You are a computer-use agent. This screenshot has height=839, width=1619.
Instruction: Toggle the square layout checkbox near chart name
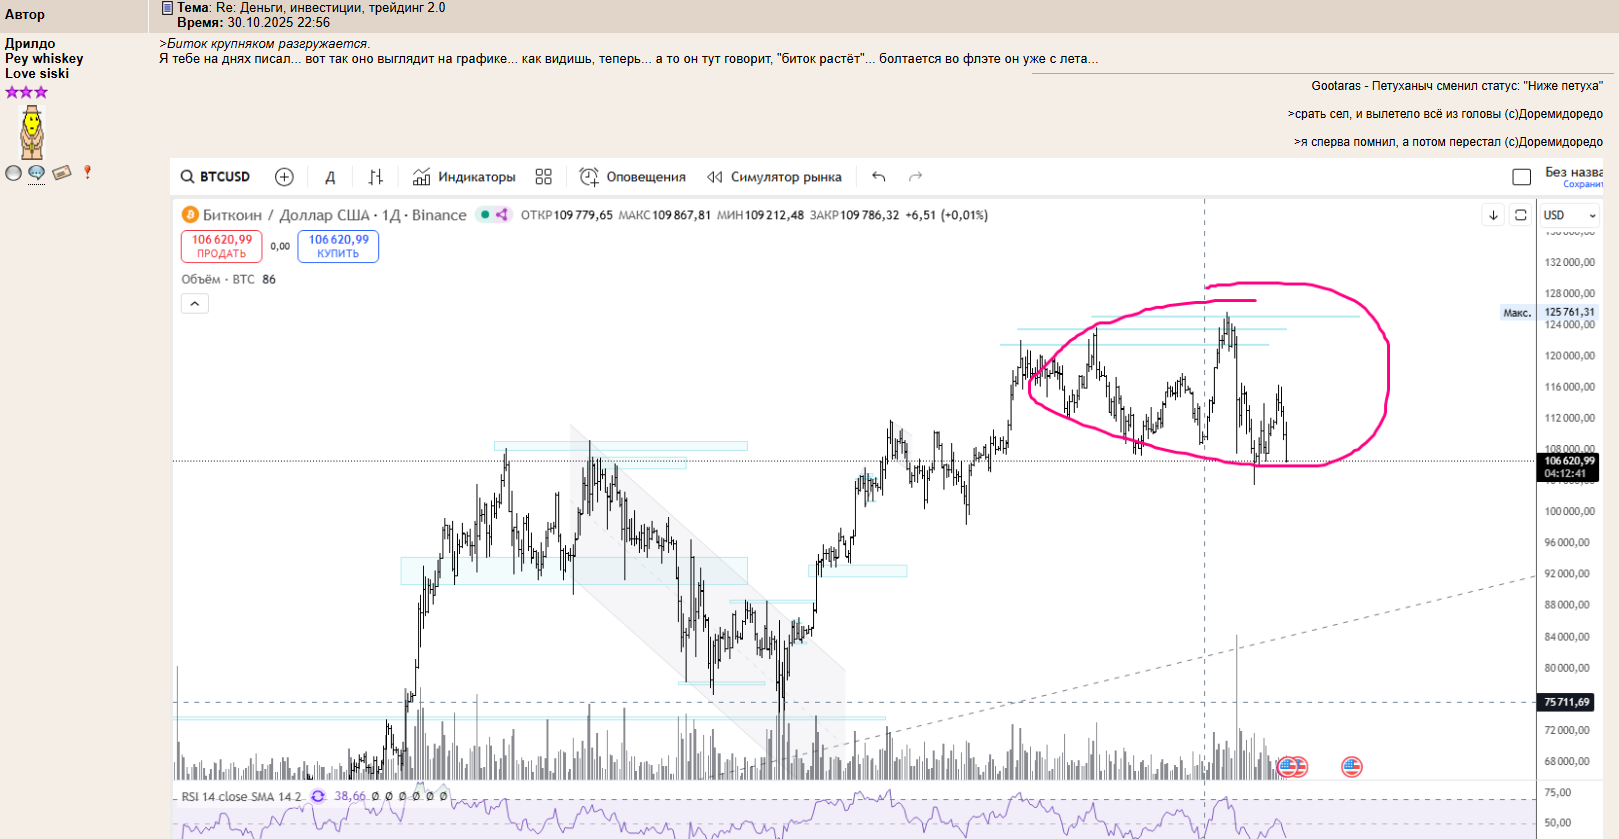[x=1521, y=177]
